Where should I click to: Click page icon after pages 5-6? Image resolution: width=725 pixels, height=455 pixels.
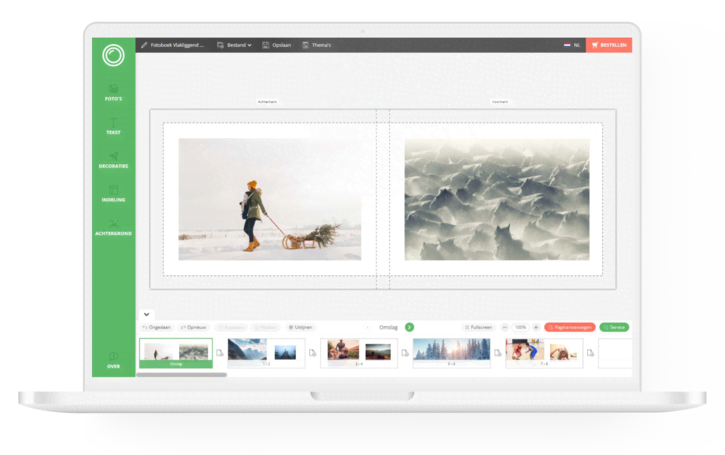coord(498,353)
